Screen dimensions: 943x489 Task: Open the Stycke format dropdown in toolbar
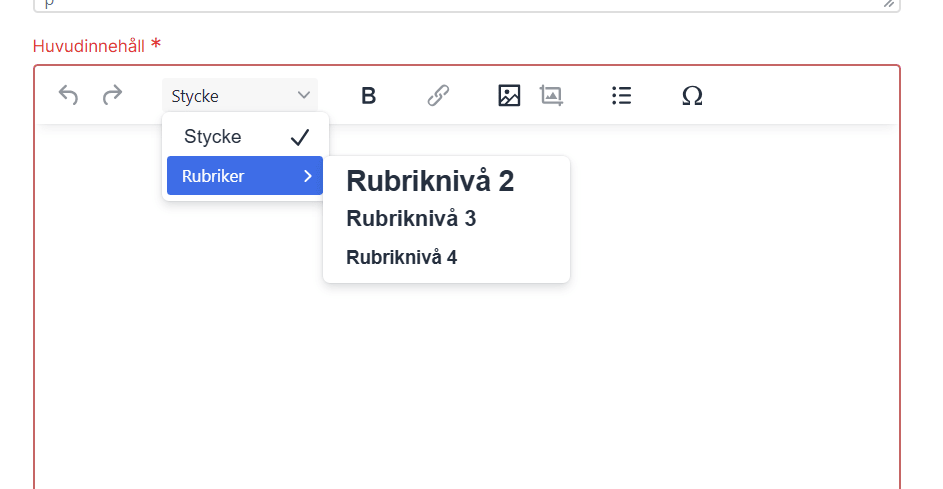click(240, 96)
